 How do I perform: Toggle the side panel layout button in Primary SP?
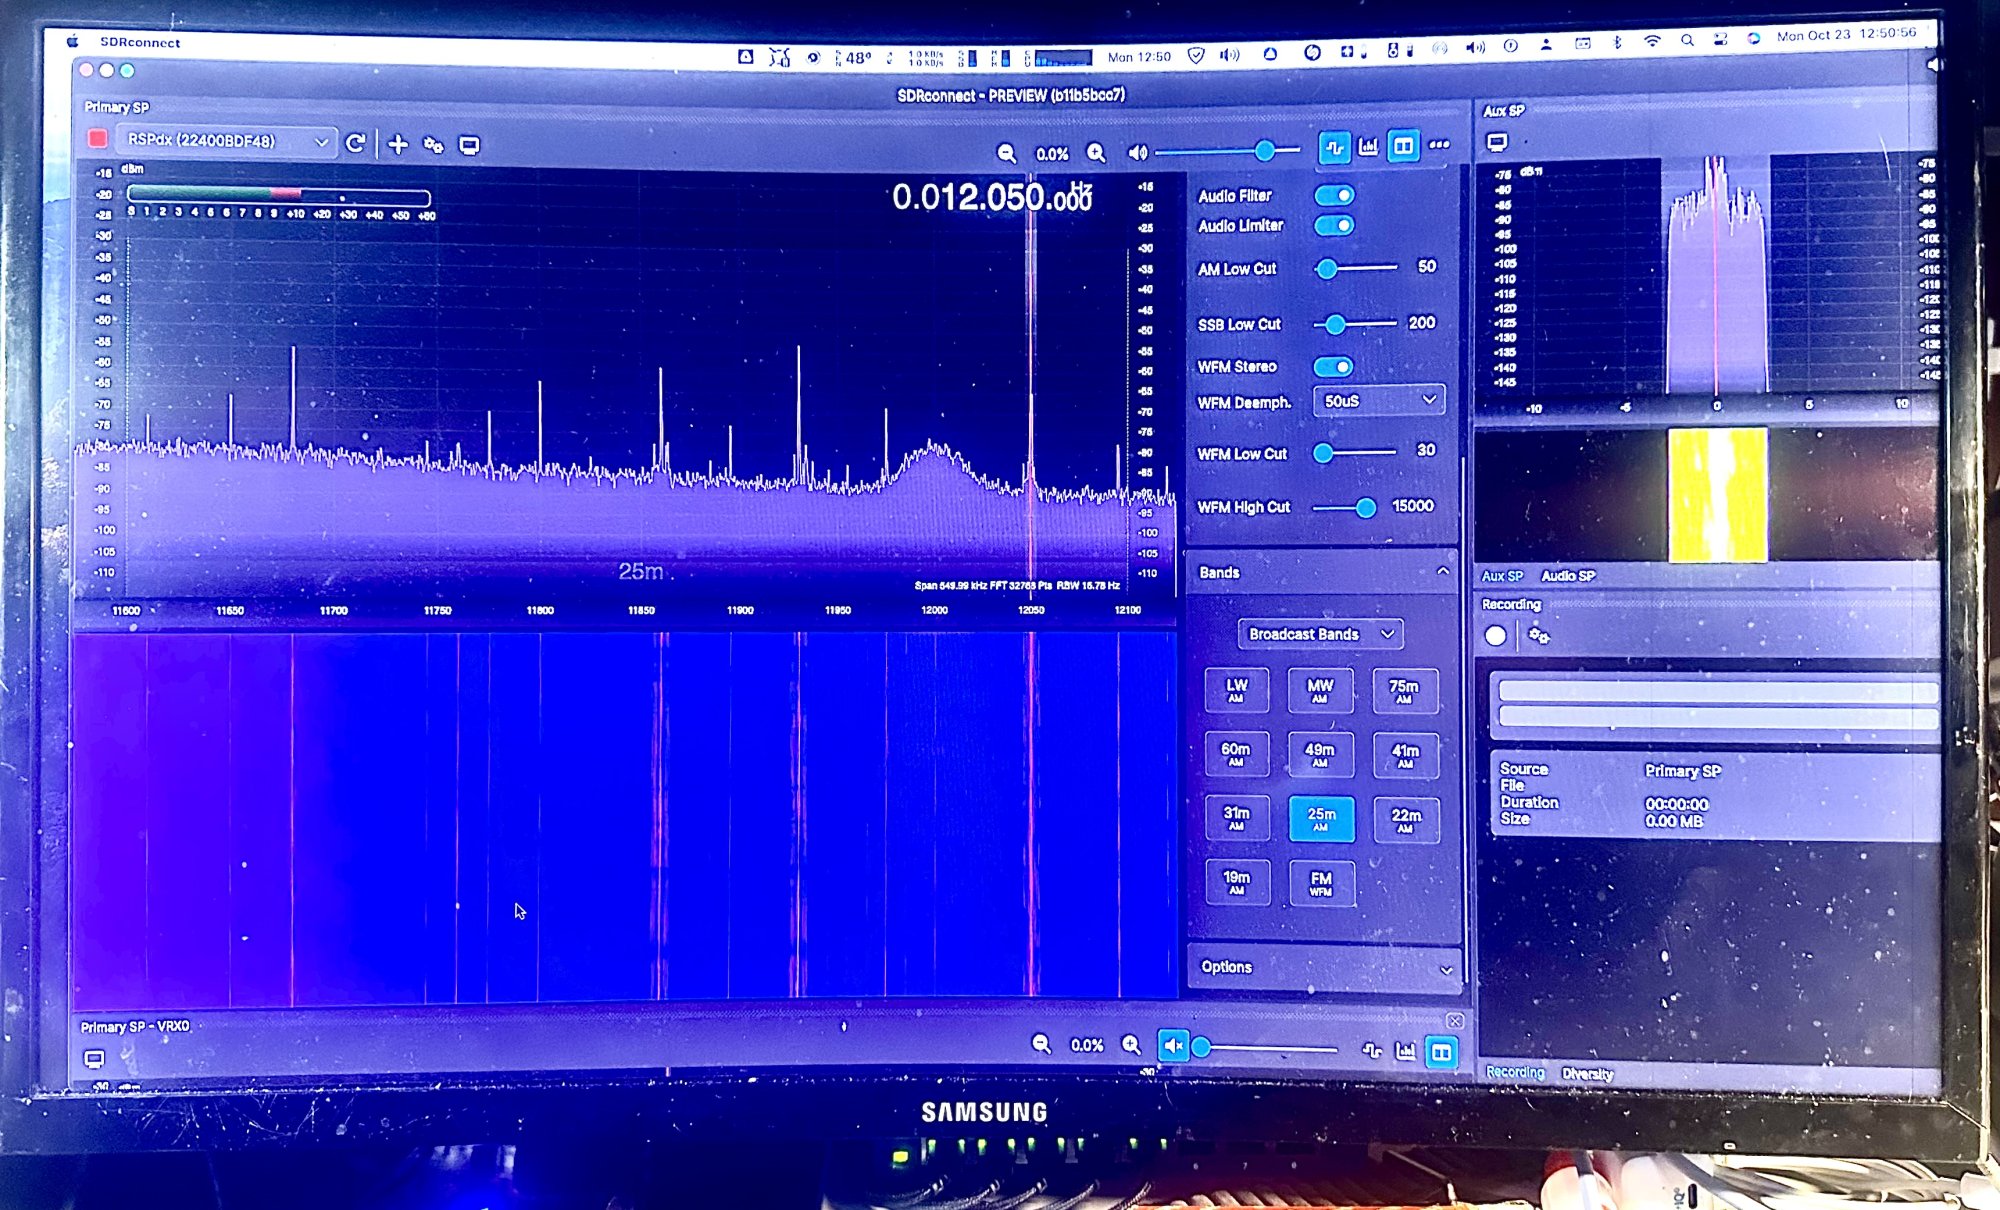(1403, 147)
